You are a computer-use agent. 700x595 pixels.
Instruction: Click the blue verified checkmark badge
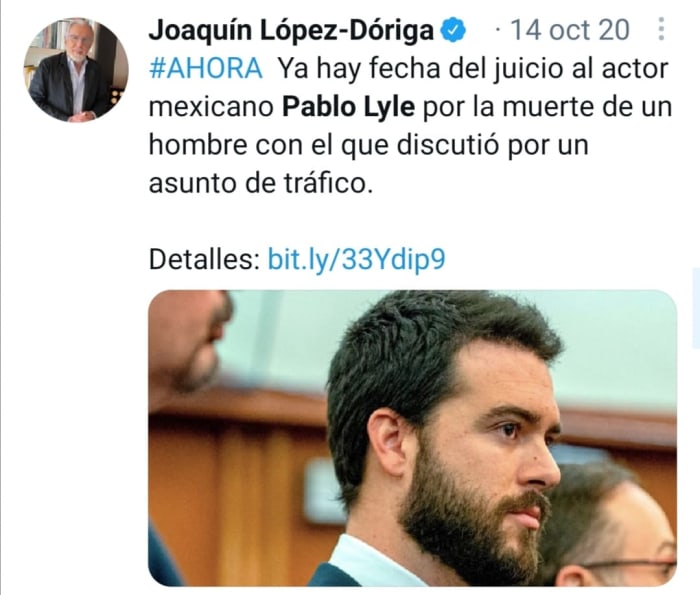(453, 30)
